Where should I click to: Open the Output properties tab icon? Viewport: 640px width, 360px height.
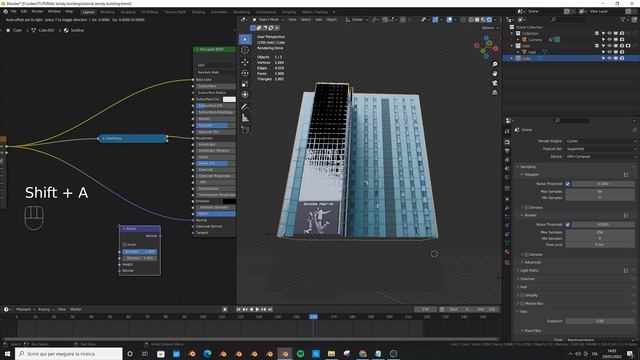pyautogui.click(x=507, y=151)
